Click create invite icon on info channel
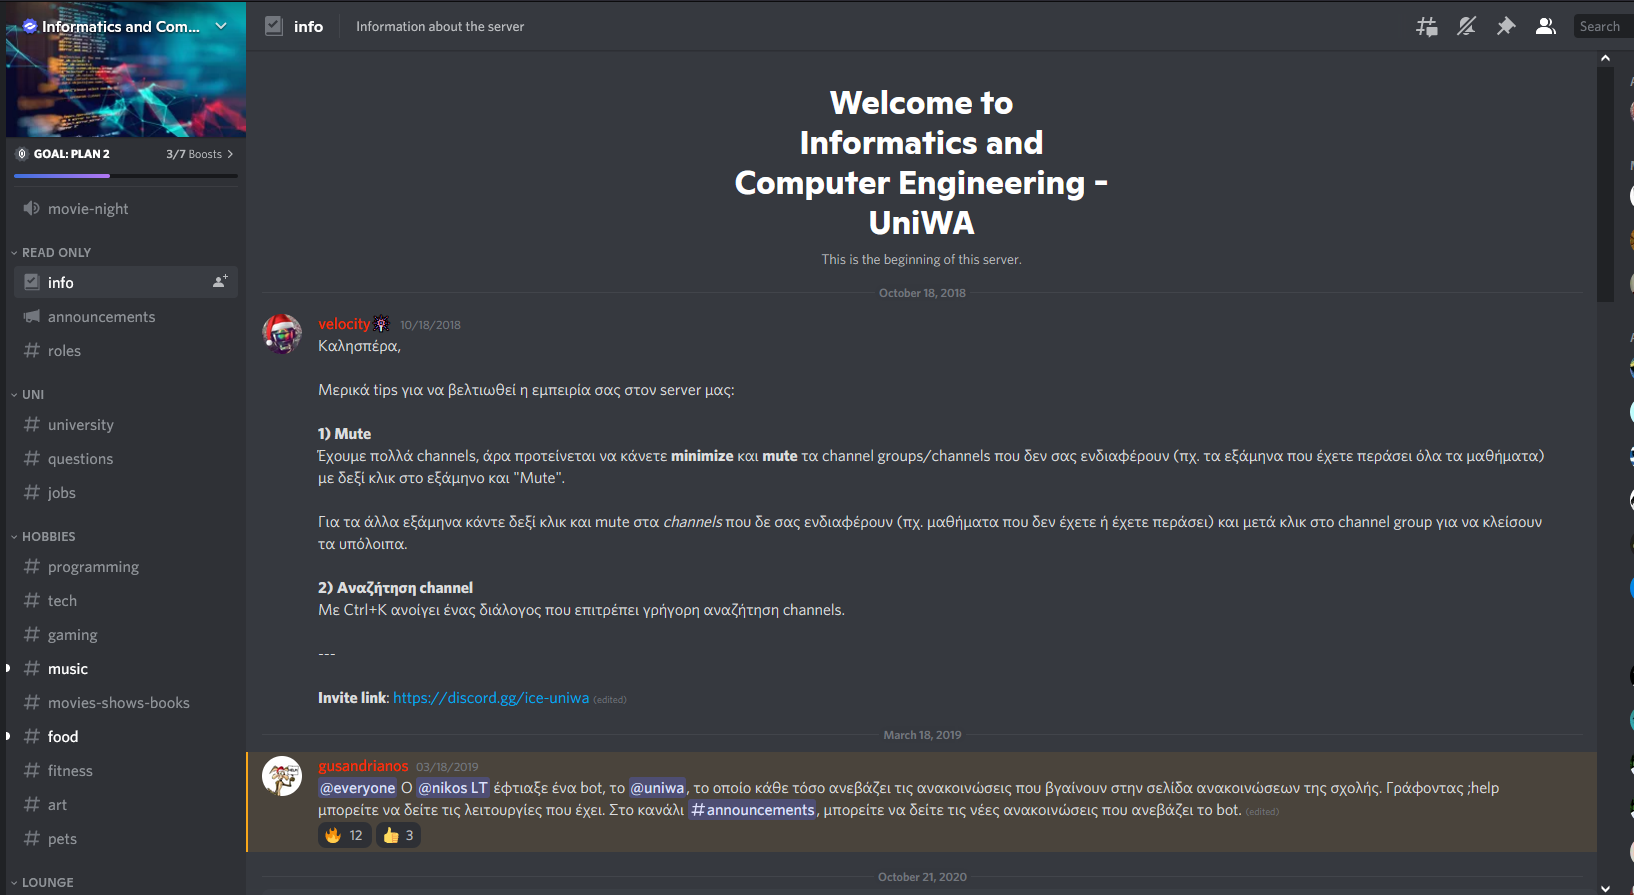Screen dimensions: 1634x895 click(220, 282)
